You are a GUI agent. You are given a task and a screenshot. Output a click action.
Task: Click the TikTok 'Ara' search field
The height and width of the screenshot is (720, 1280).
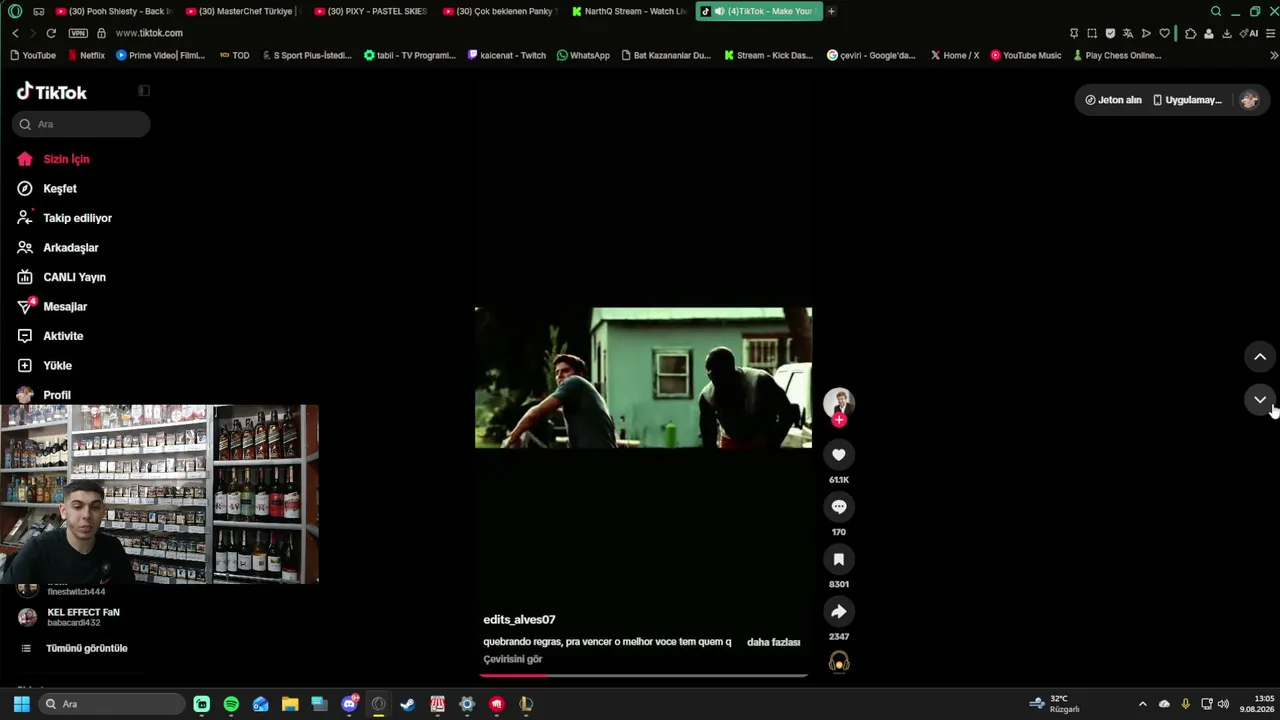pos(81,124)
